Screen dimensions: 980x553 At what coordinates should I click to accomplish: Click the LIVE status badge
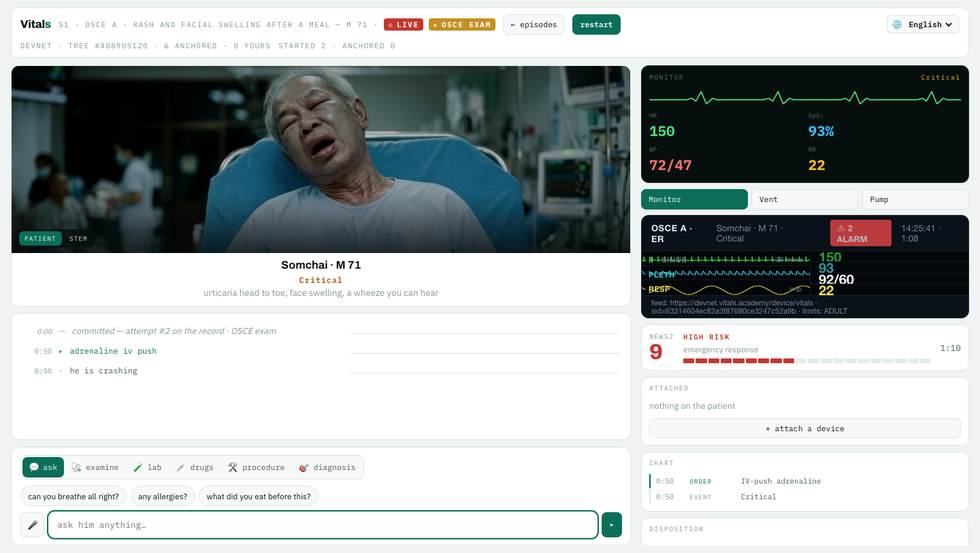[x=403, y=24]
